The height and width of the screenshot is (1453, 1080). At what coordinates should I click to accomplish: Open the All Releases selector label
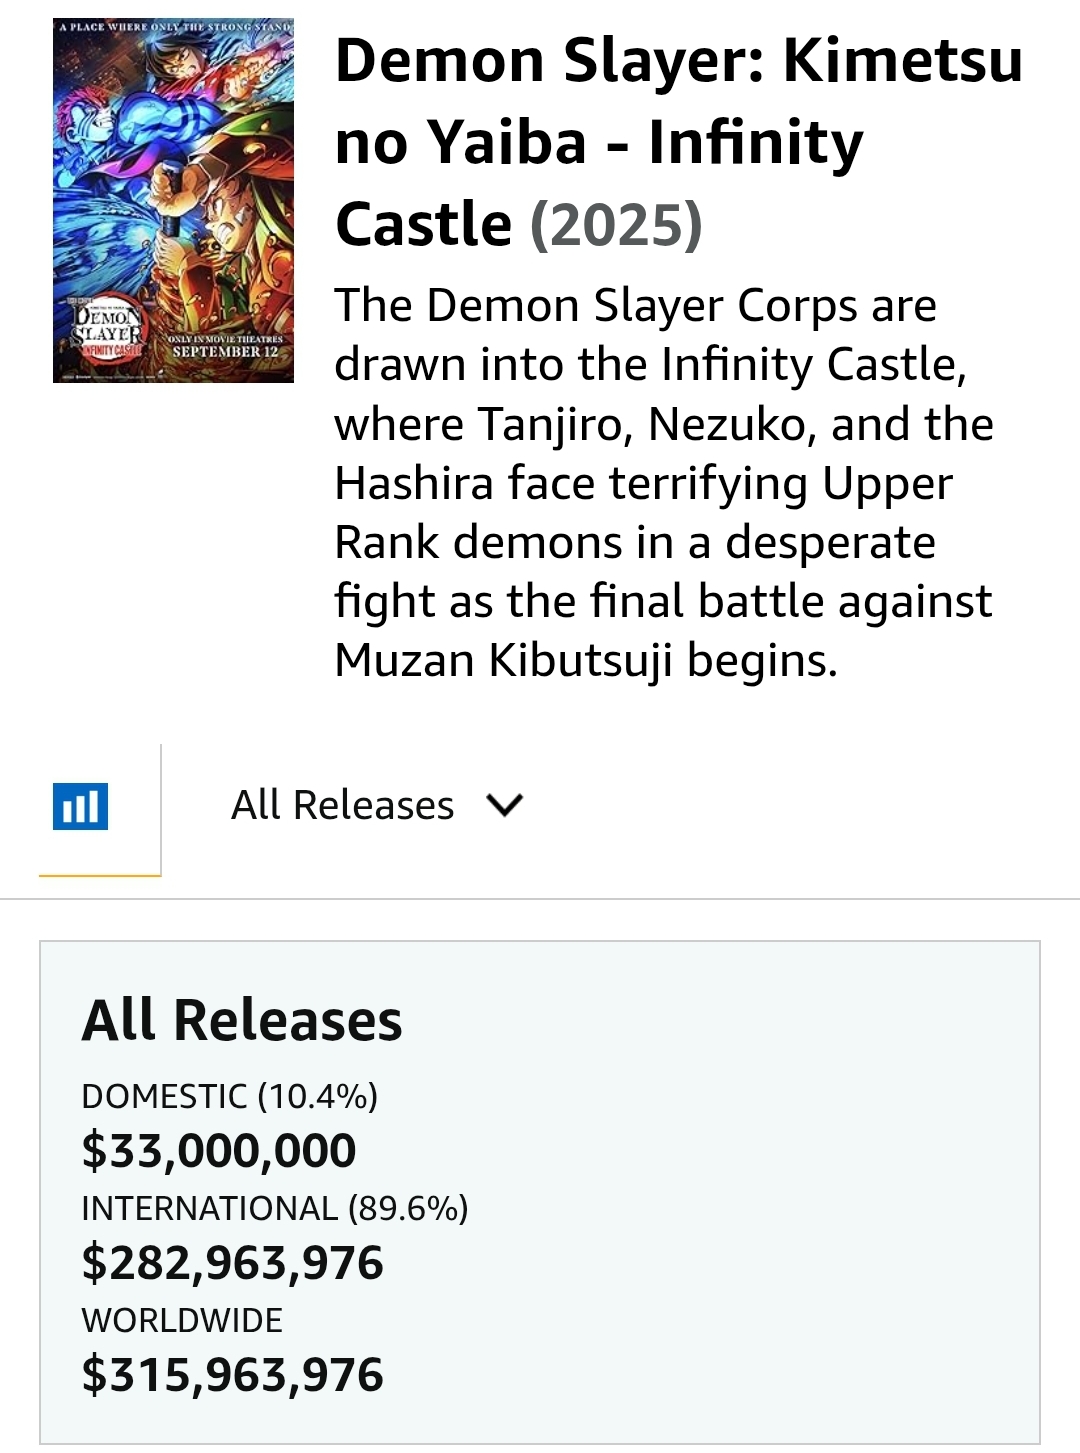(342, 805)
